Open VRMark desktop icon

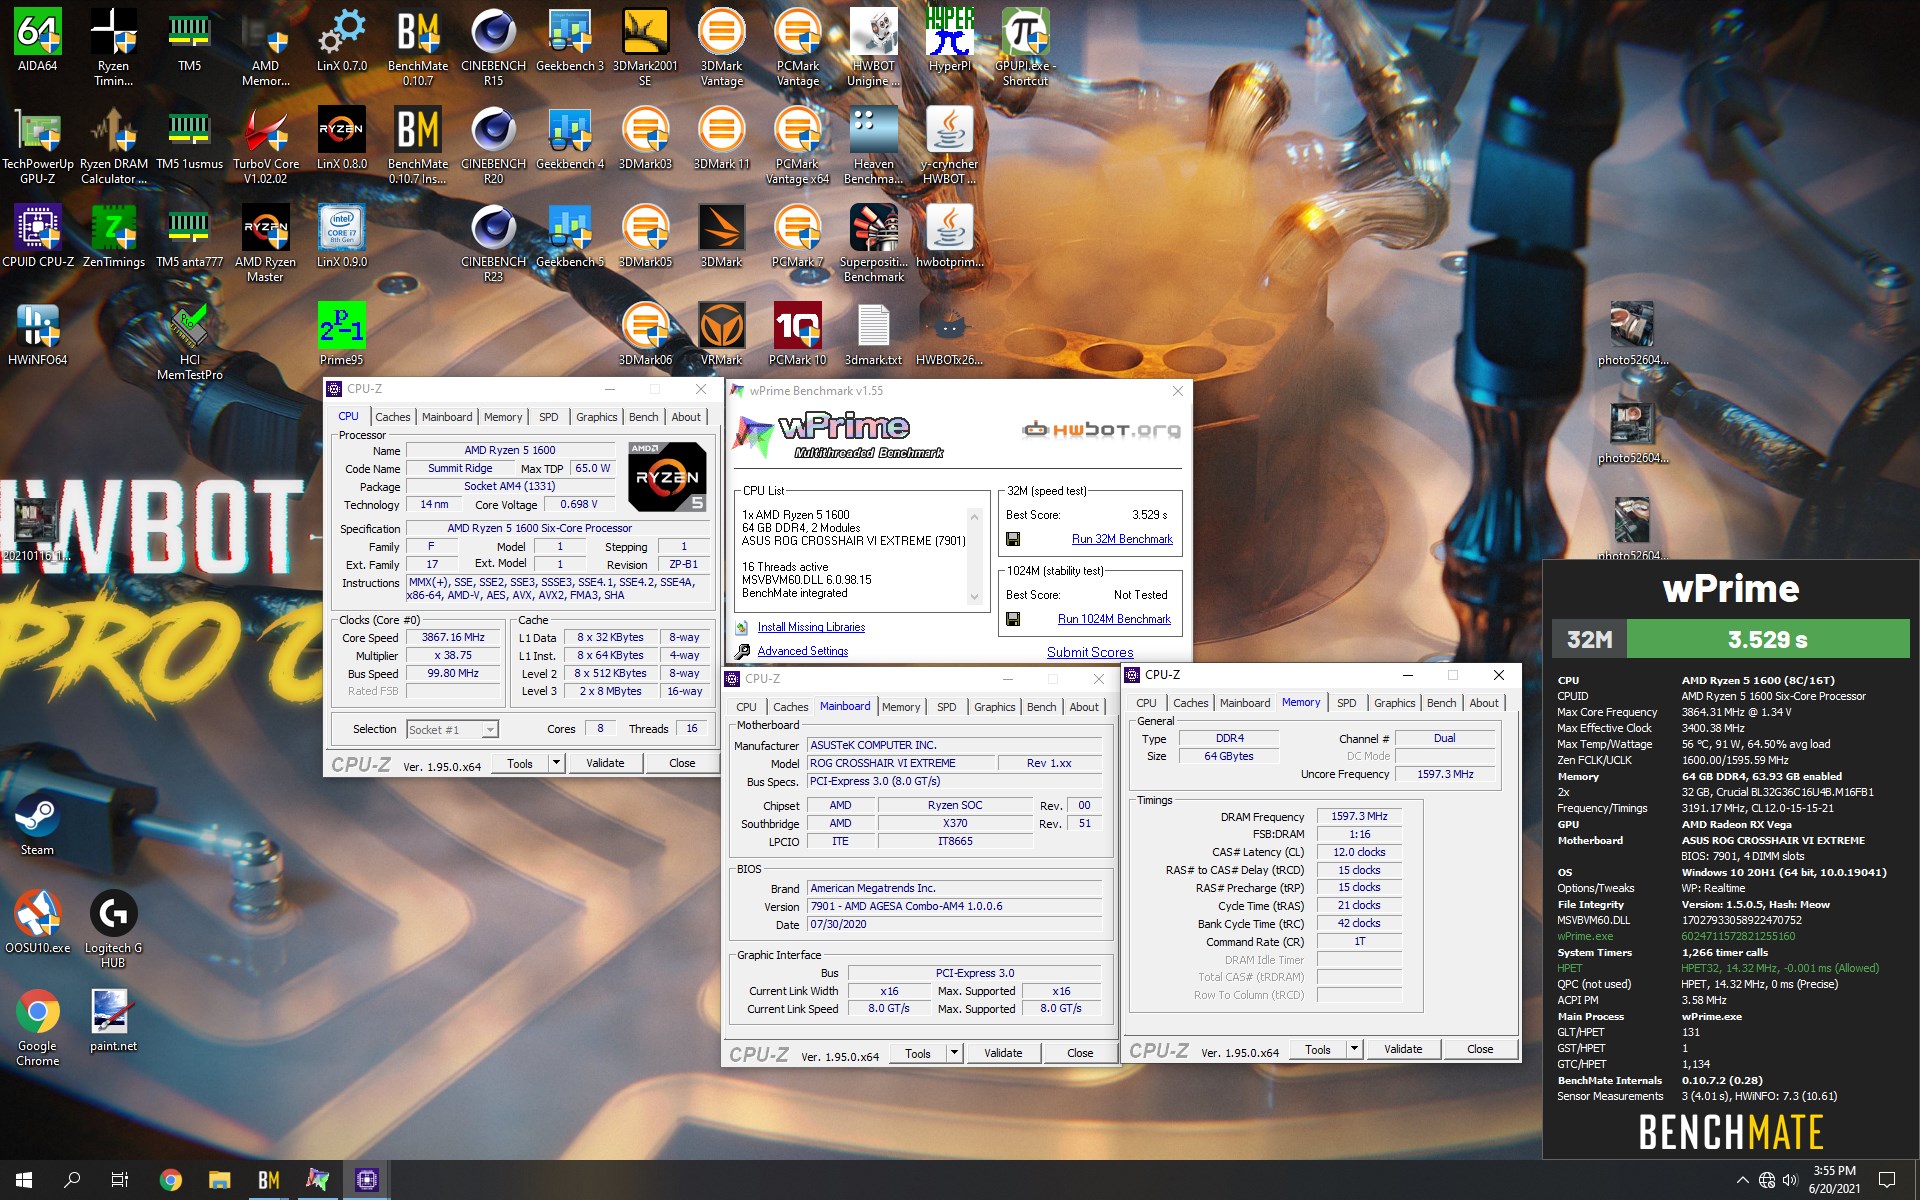tap(721, 334)
